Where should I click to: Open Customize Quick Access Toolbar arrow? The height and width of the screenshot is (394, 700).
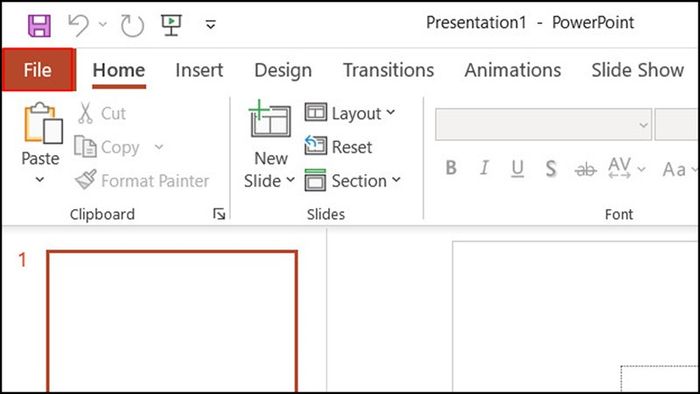tap(211, 25)
